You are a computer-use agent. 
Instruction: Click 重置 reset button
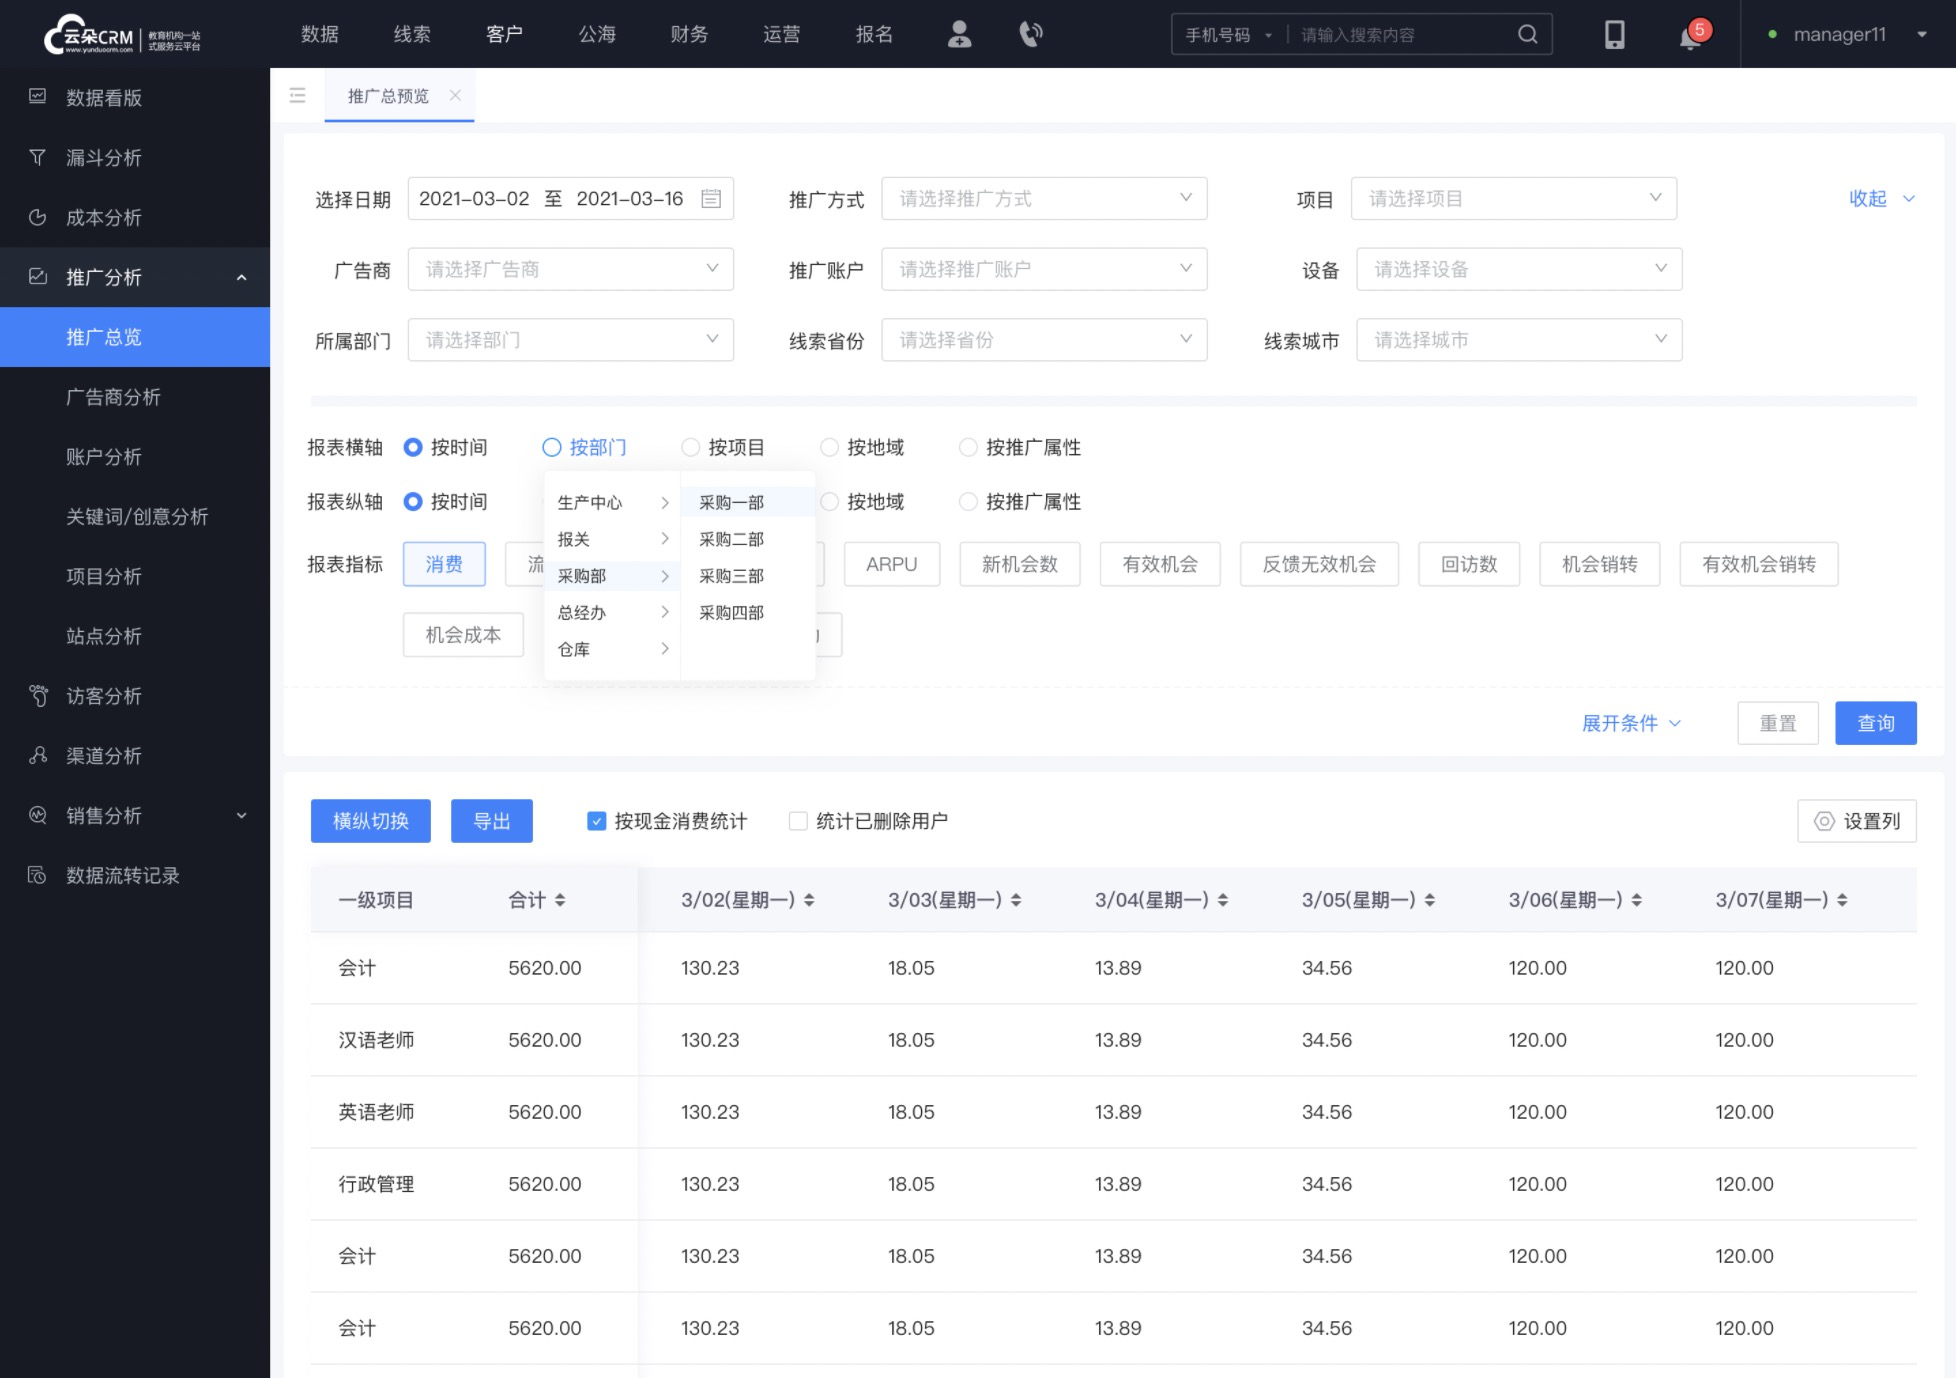(1777, 723)
